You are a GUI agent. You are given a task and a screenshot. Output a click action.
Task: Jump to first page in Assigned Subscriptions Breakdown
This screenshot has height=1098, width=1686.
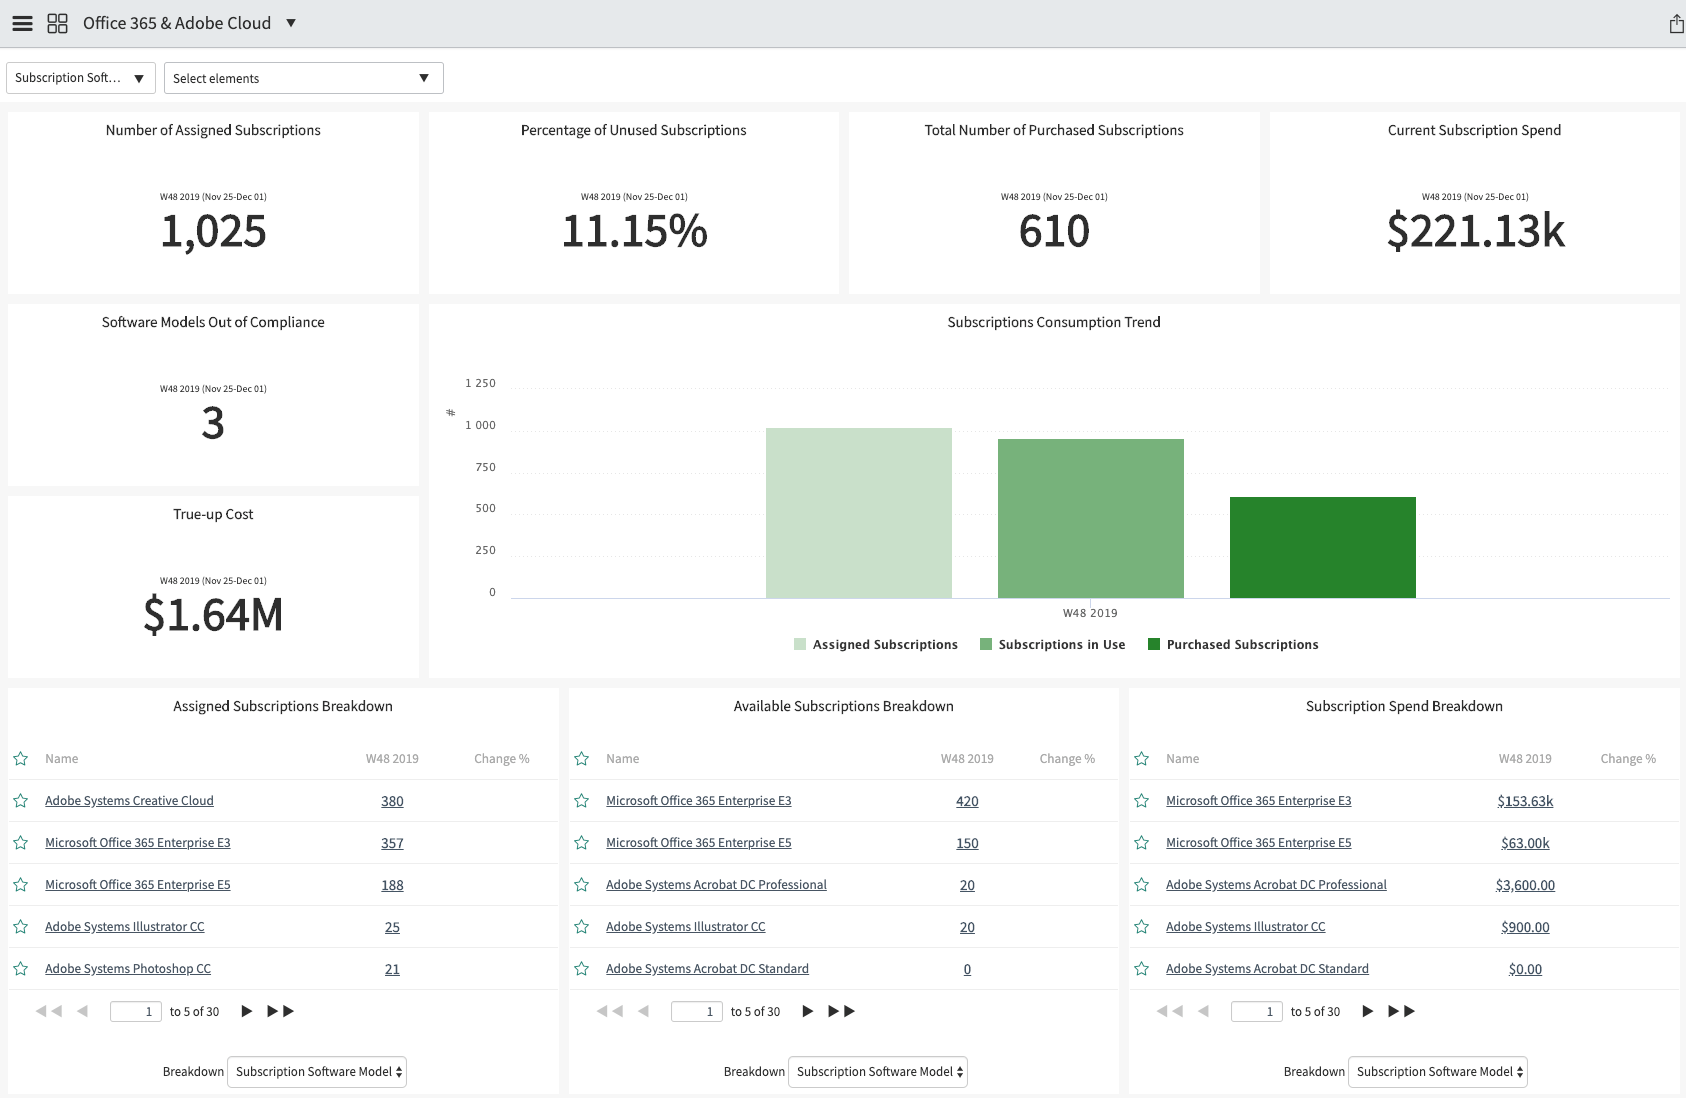pyautogui.click(x=49, y=1011)
